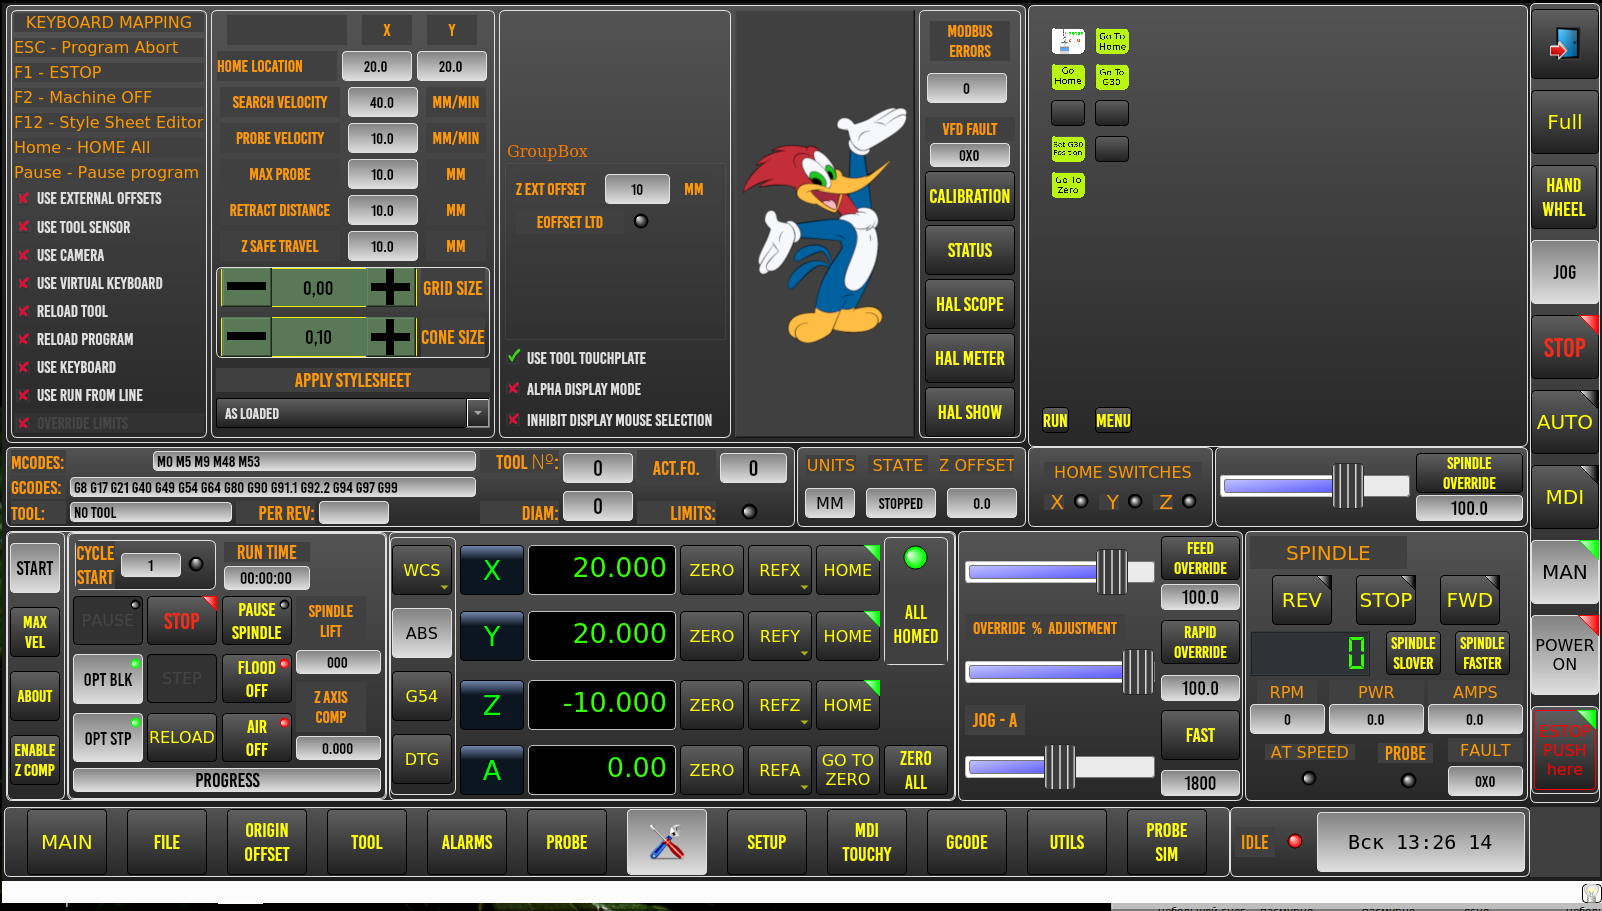Open REFX reference dropdown
Image resolution: width=1602 pixels, height=911 pixels.
click(780, 570)
